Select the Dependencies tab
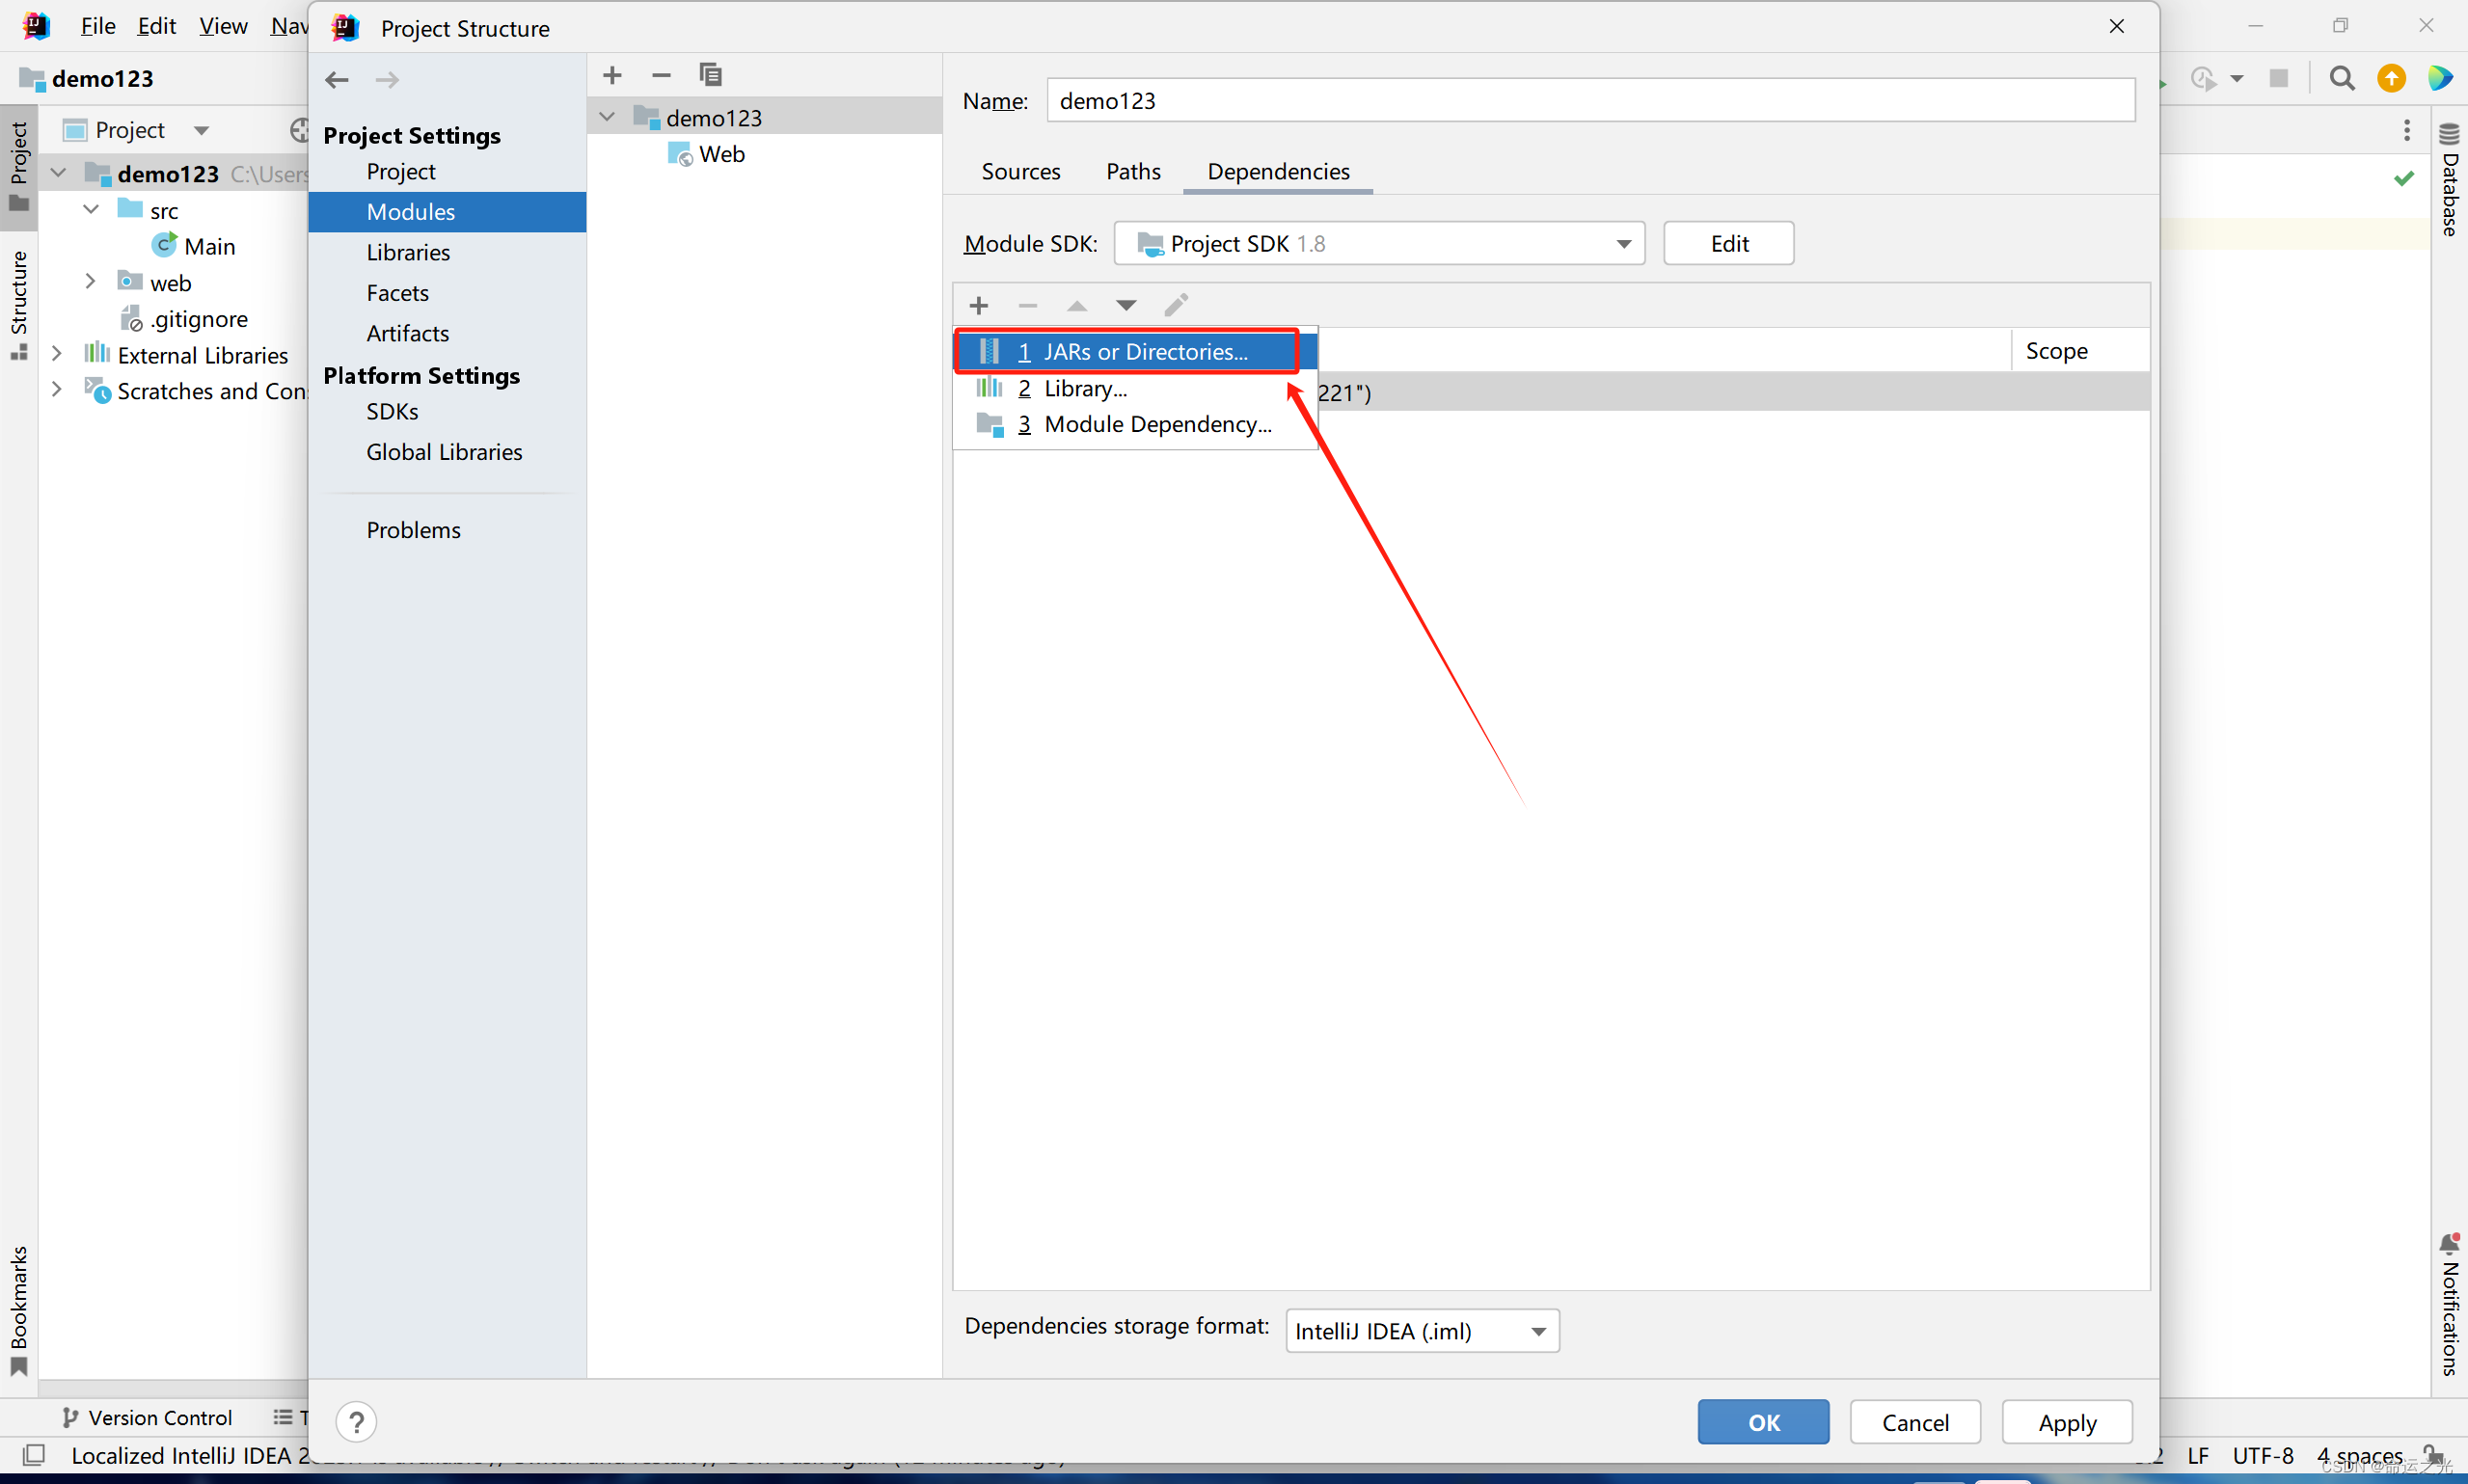The width and height of the screenshot is (2468, 1484). [1278, 171]
